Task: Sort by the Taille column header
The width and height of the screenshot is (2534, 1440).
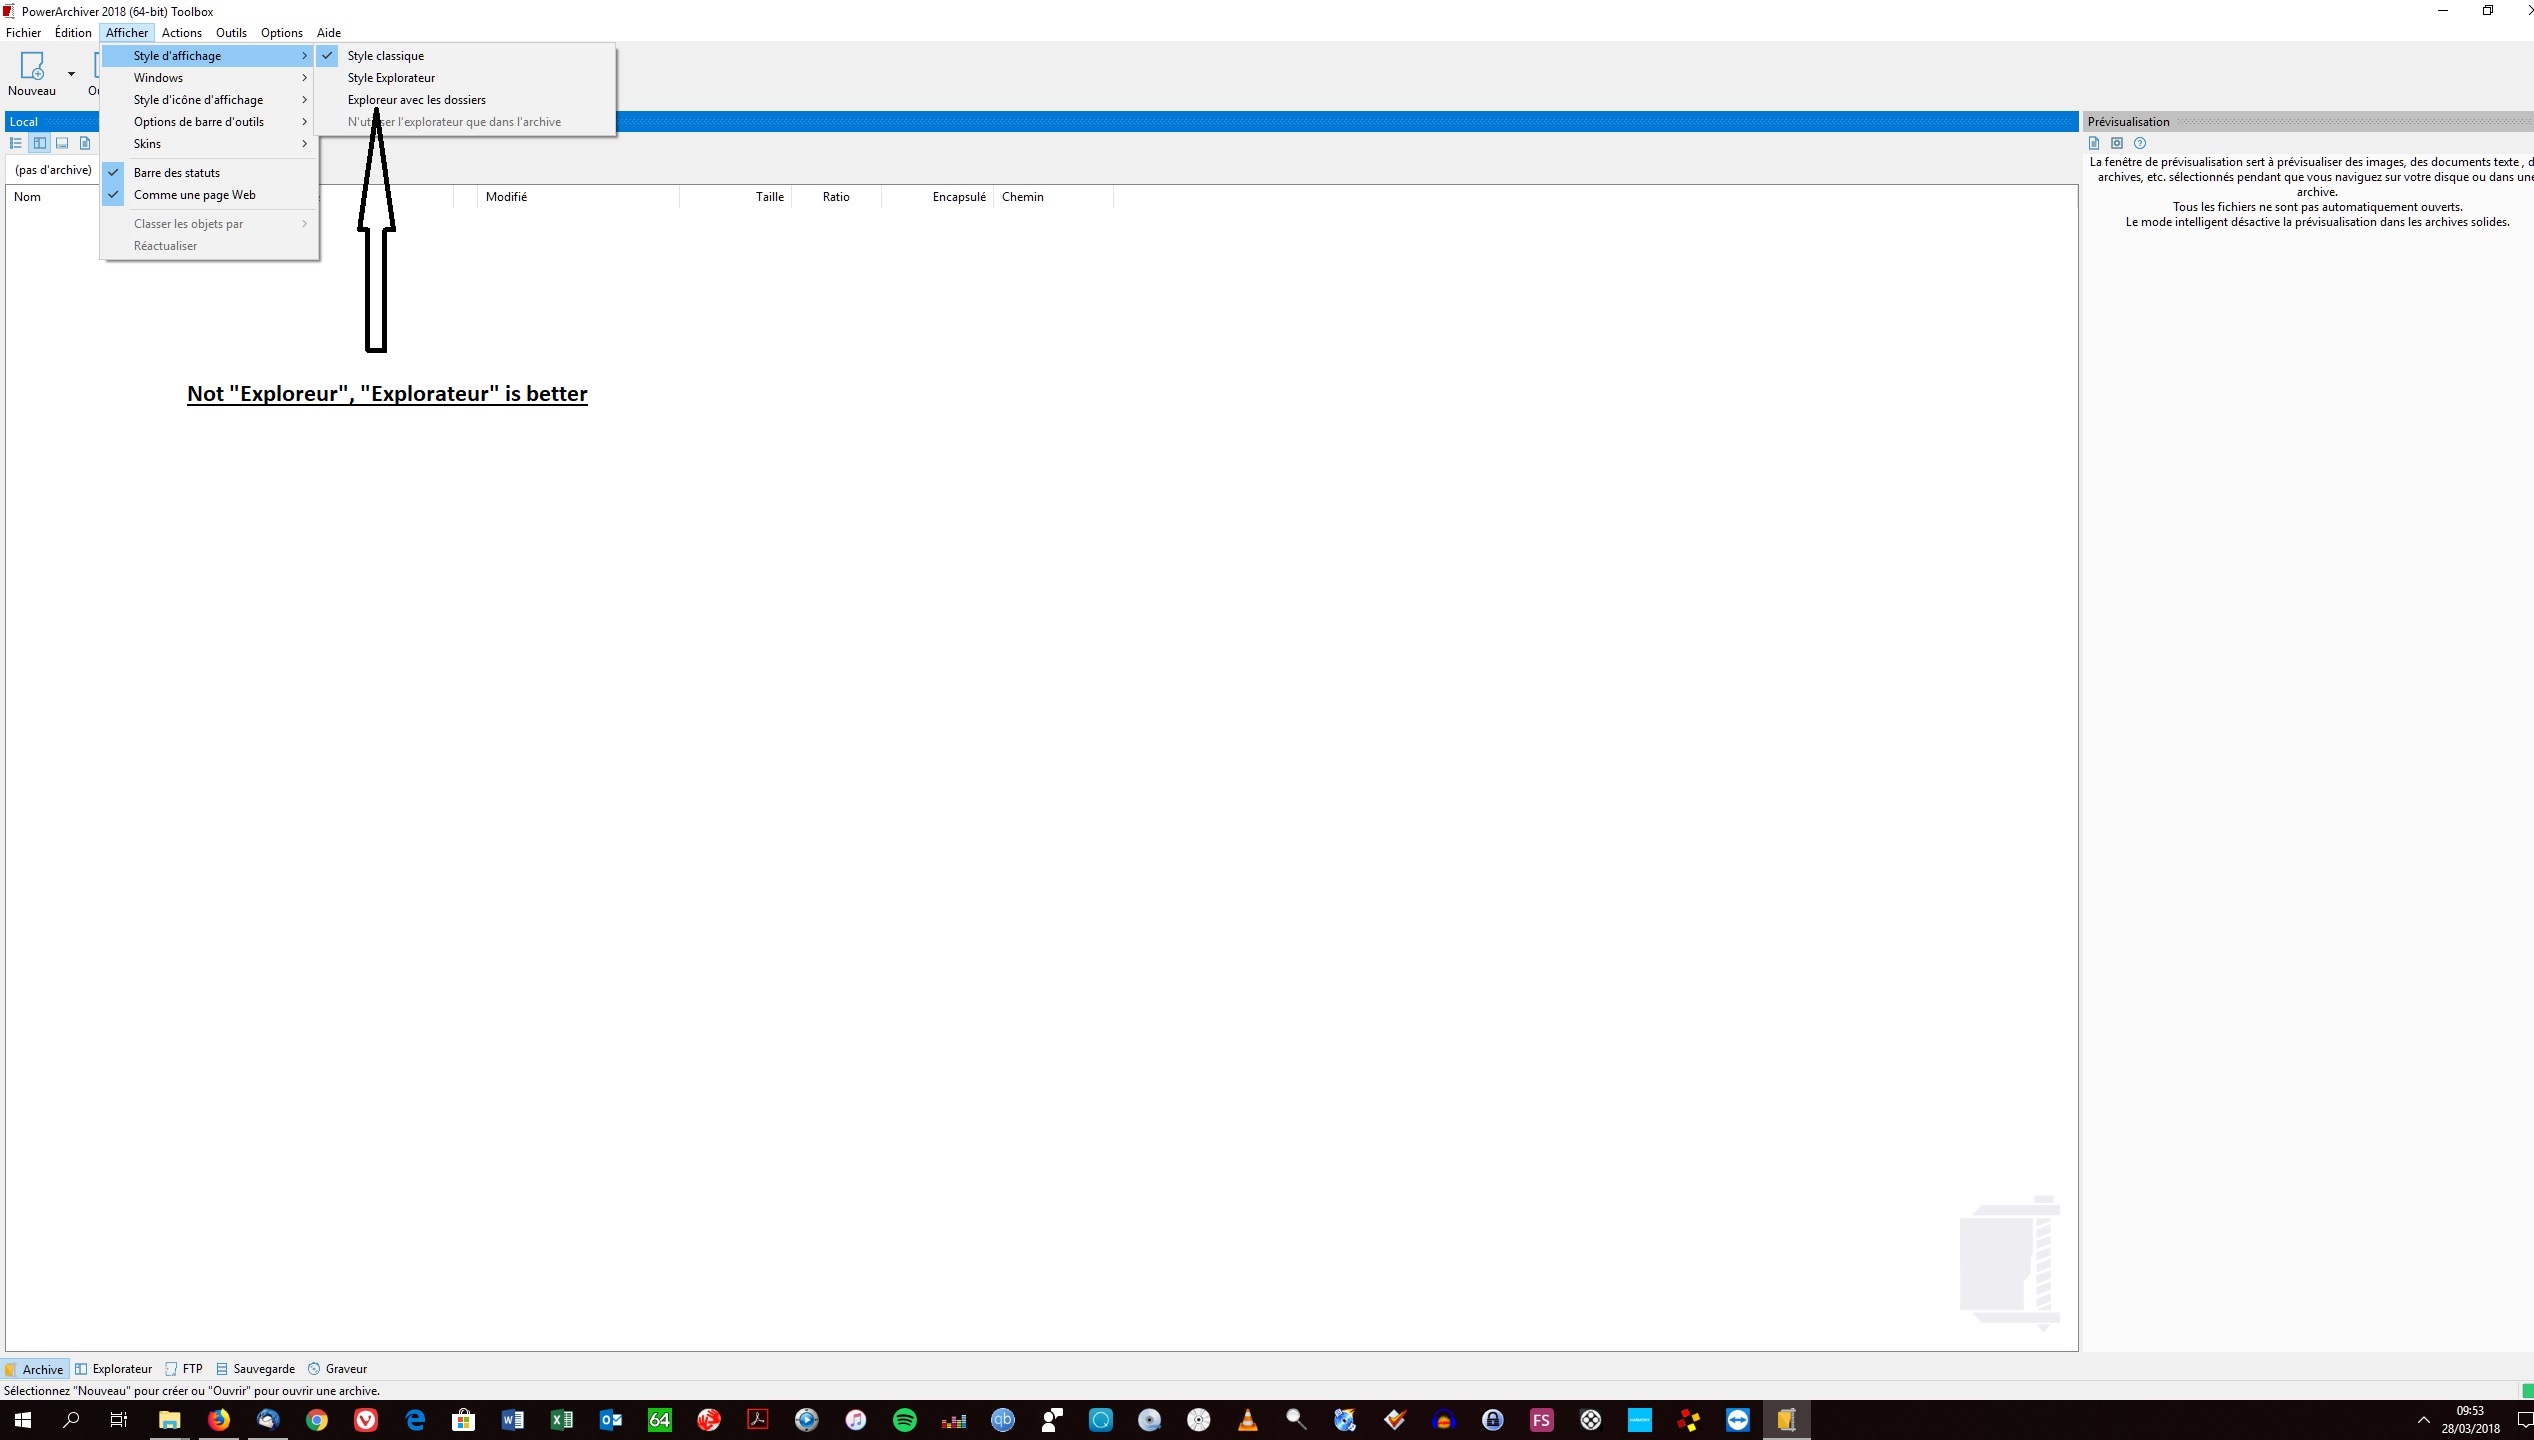Action: point(736,197)
